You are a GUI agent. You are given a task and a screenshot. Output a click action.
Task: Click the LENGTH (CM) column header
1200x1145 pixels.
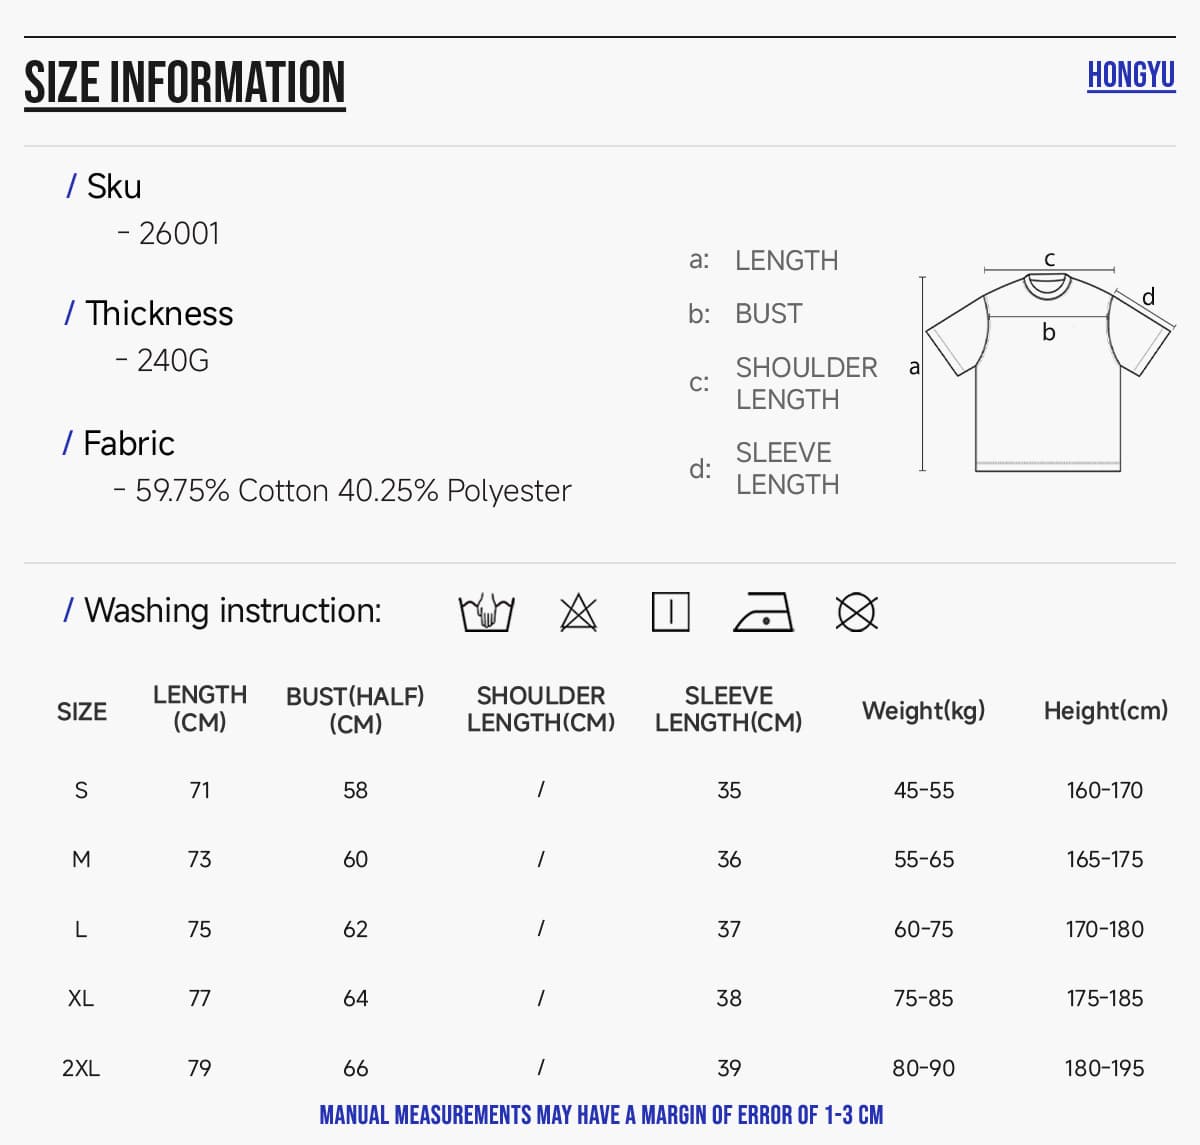coord(200,708)
